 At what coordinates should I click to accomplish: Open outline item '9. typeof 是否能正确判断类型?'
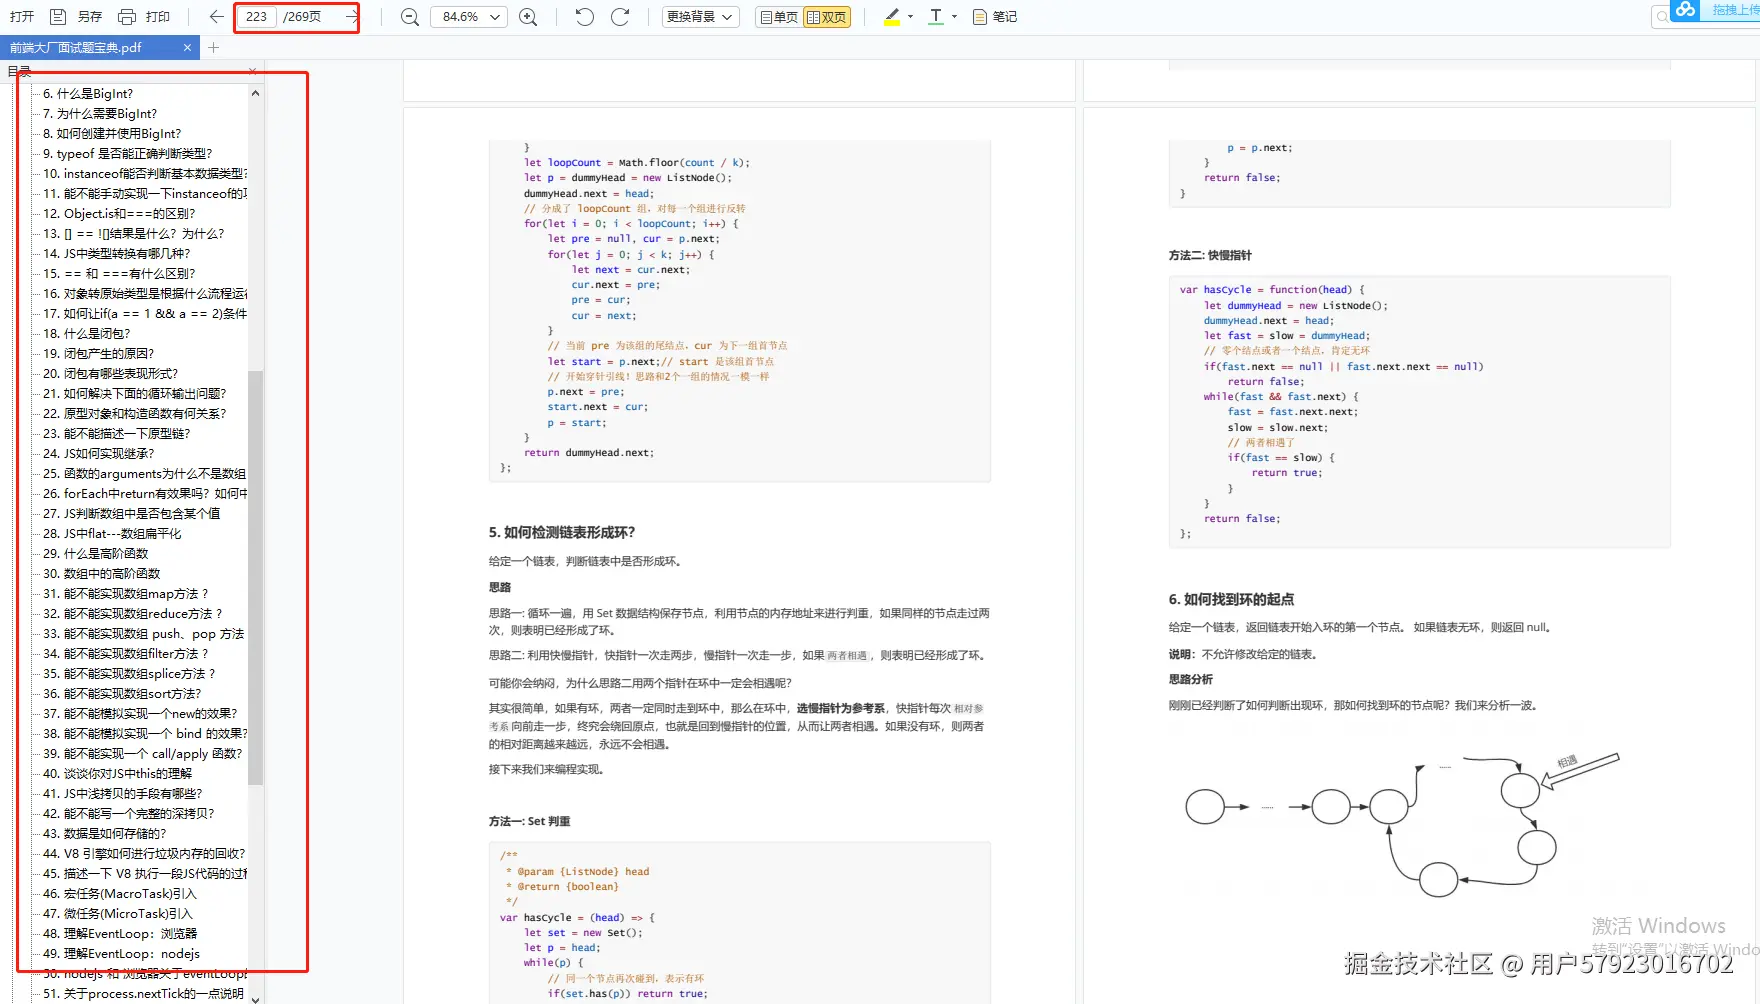coord(128,154)
